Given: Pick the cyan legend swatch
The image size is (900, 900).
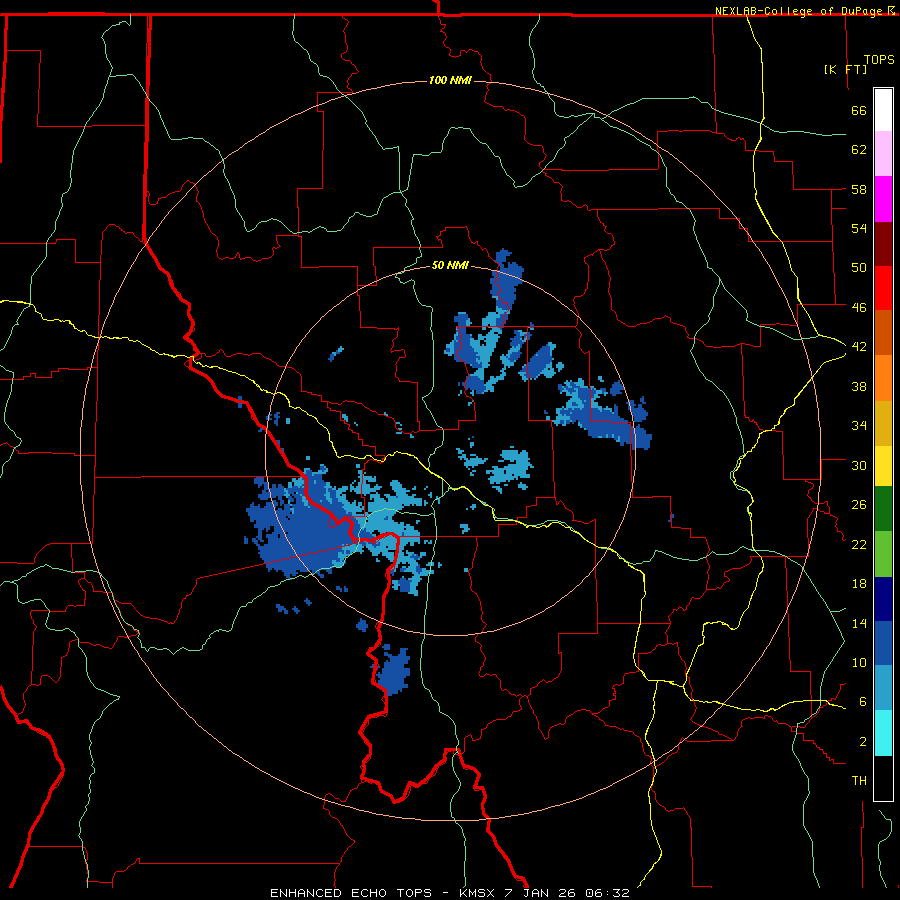Looking at the screenshot, I should click(883, 733).
